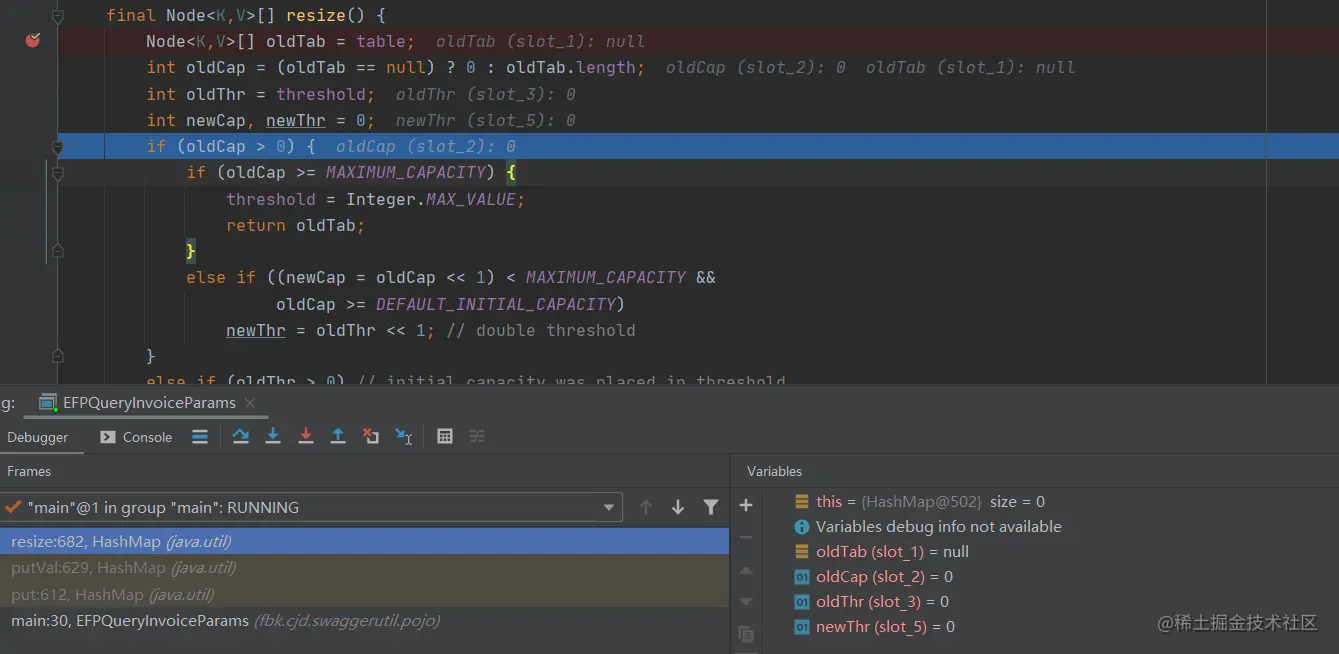Screen dimensions: 1339x654
Task: Select variable oldThr (slot_3) = 0
Action: pyautogui.click(x=871, y=601)
